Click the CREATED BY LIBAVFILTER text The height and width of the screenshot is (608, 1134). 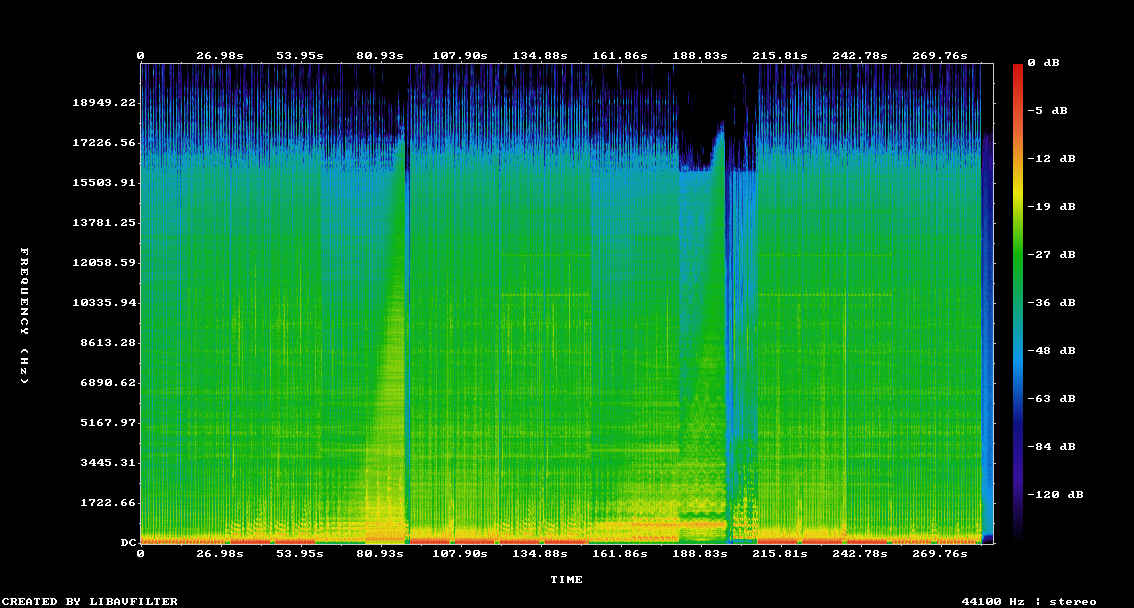tap(89, 602)
